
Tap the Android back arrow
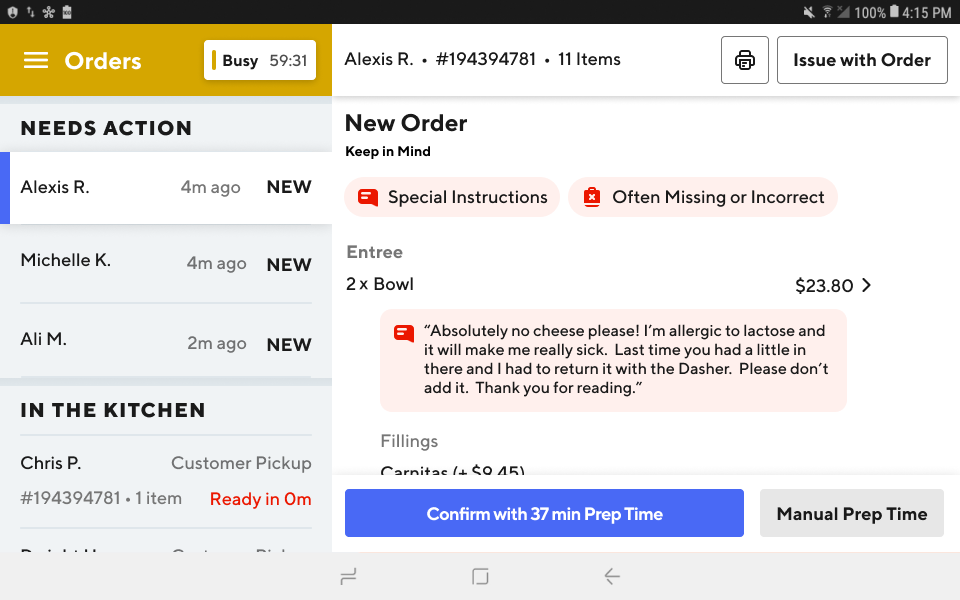612,576
